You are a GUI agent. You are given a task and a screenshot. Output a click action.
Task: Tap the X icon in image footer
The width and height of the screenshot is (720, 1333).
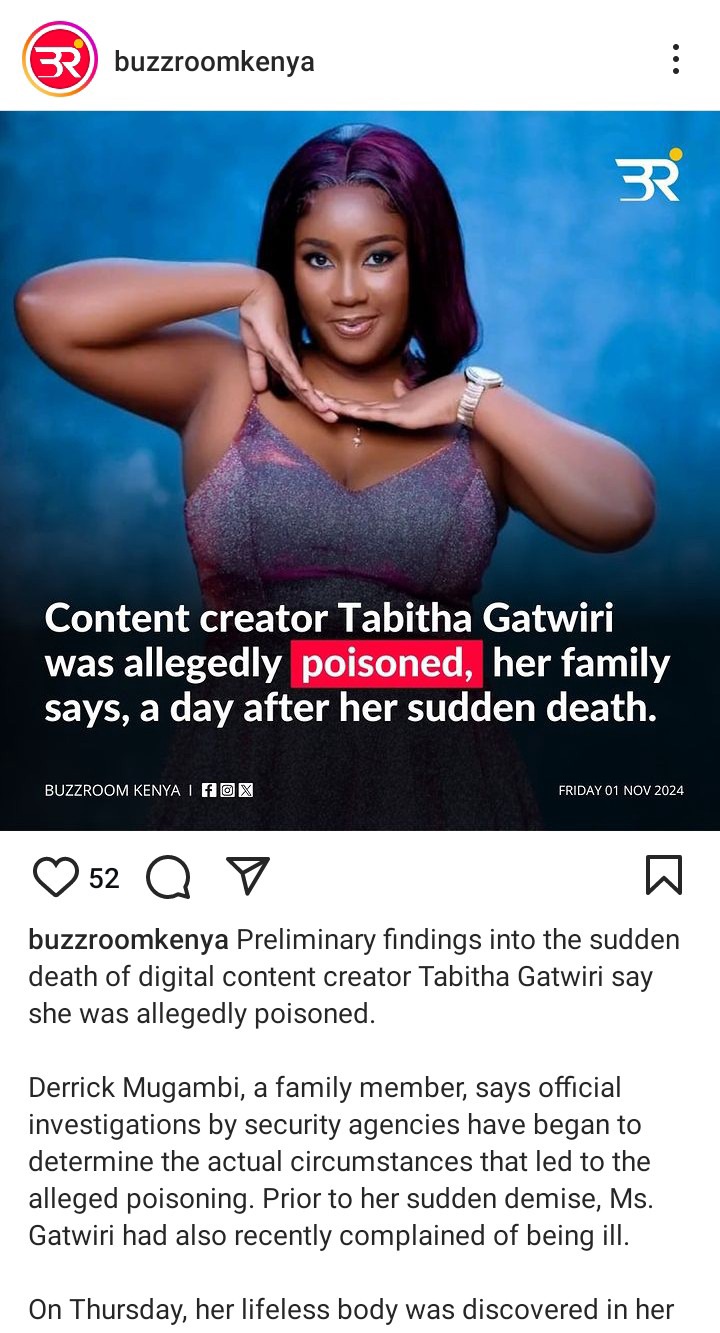click(x=246, y=790)
